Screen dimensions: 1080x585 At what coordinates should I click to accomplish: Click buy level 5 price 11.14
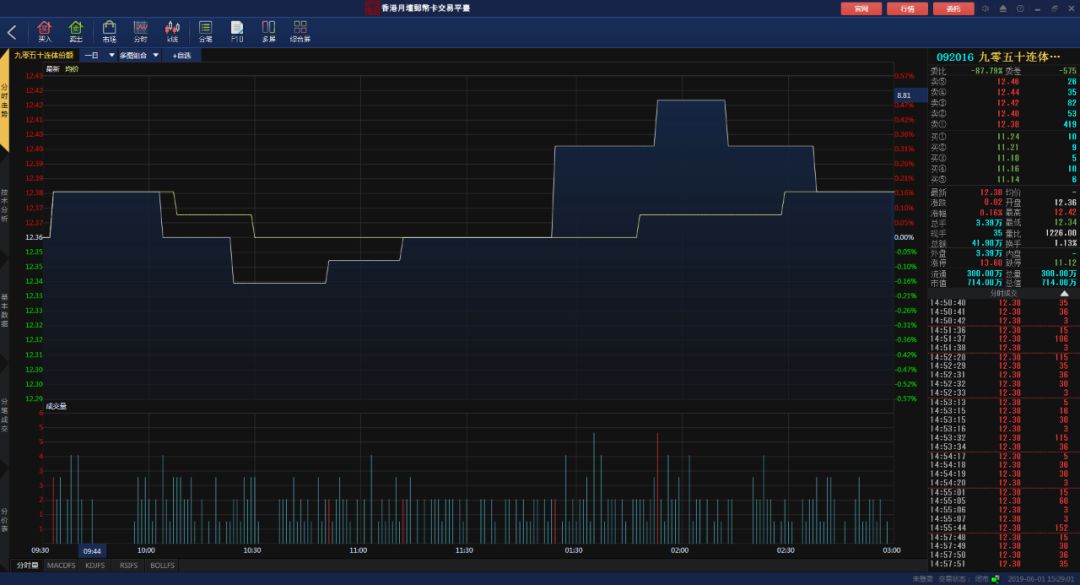coord(1008,179)
